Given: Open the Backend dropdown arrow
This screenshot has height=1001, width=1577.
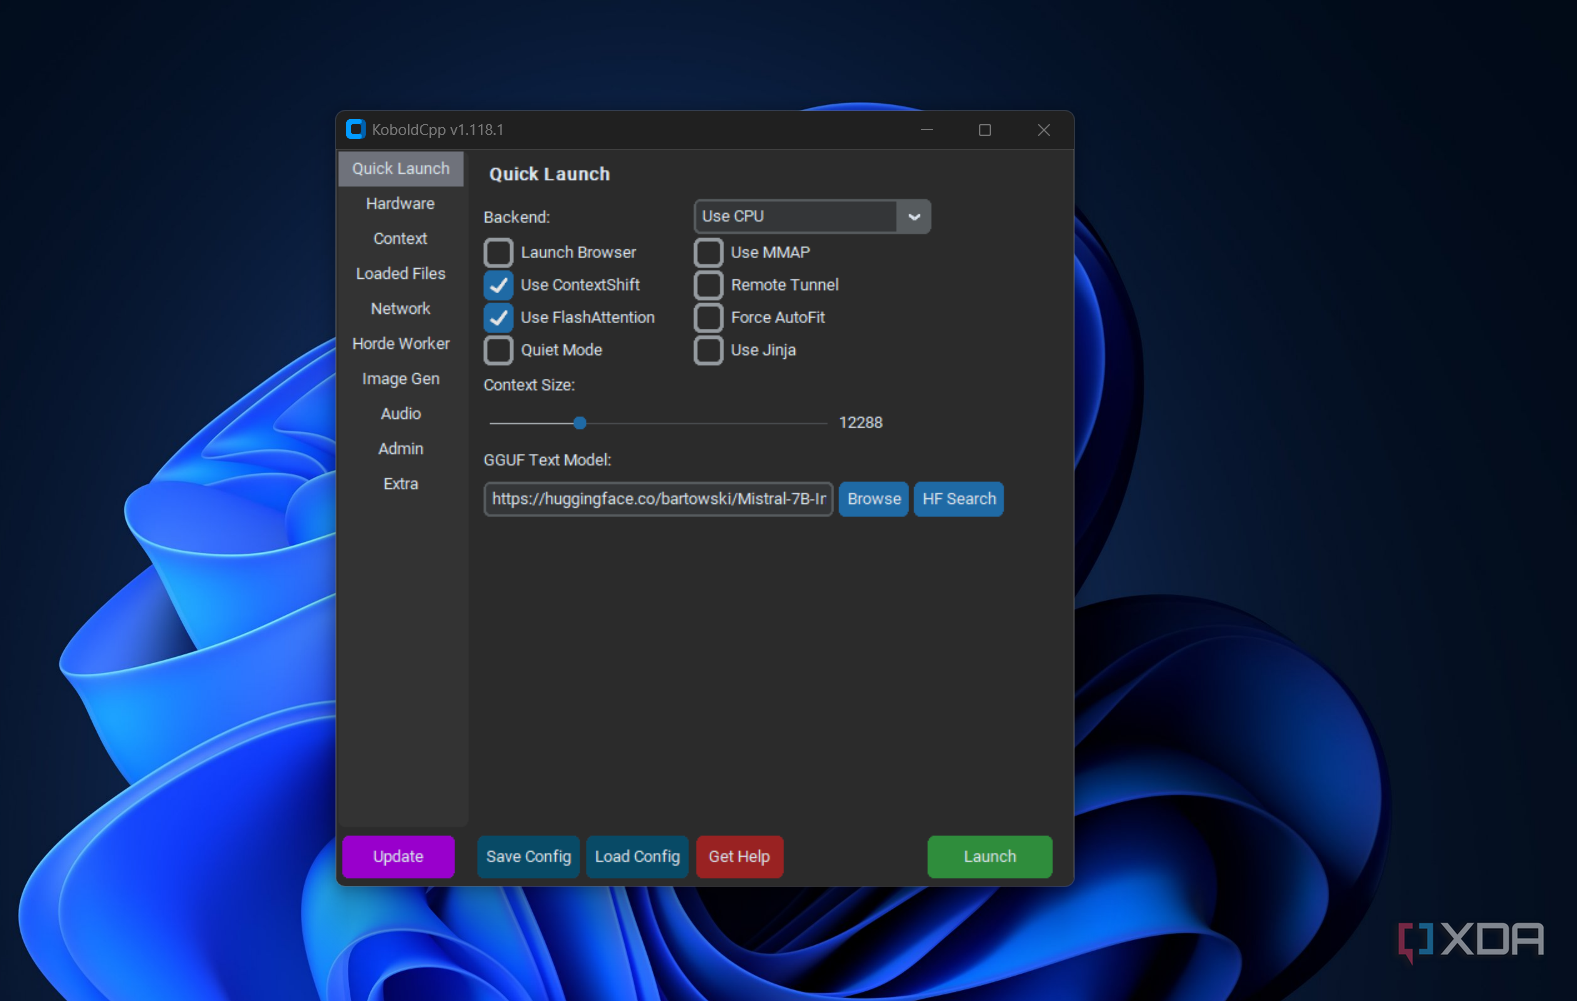Looking at the screenshot, I should pyautogui.click(x=914, y=217).
